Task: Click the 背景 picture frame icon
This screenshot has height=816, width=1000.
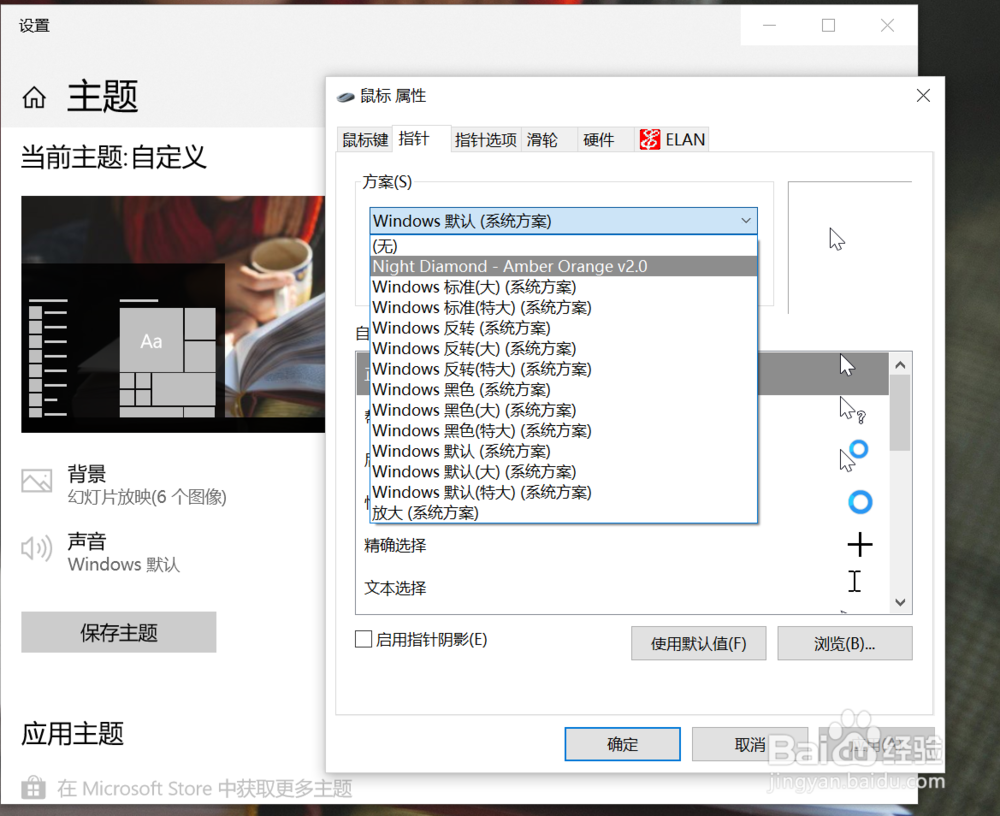Action: point(36,482)
